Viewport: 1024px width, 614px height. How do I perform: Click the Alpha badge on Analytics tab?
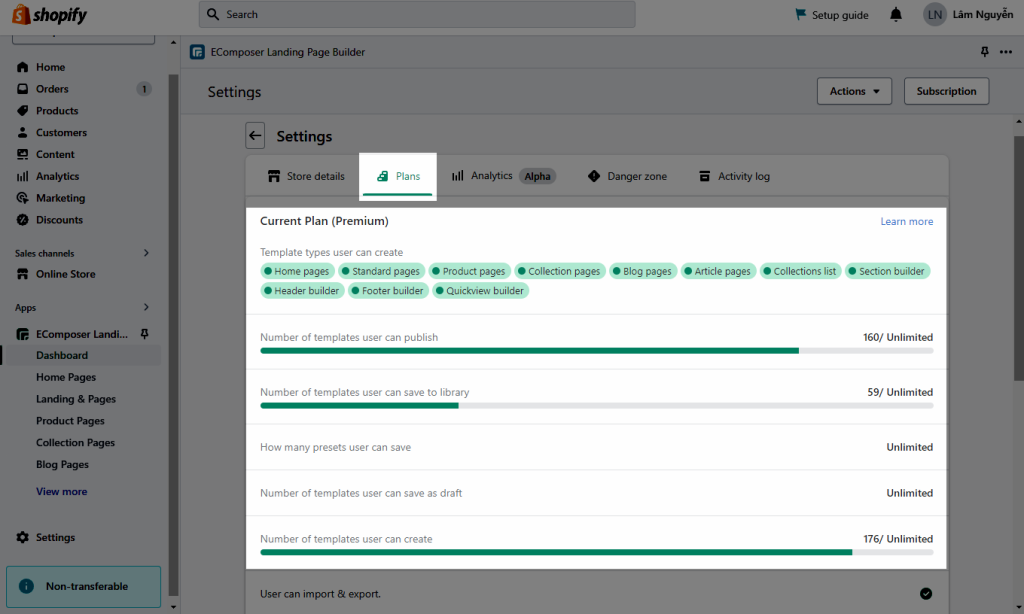(537, 176)
